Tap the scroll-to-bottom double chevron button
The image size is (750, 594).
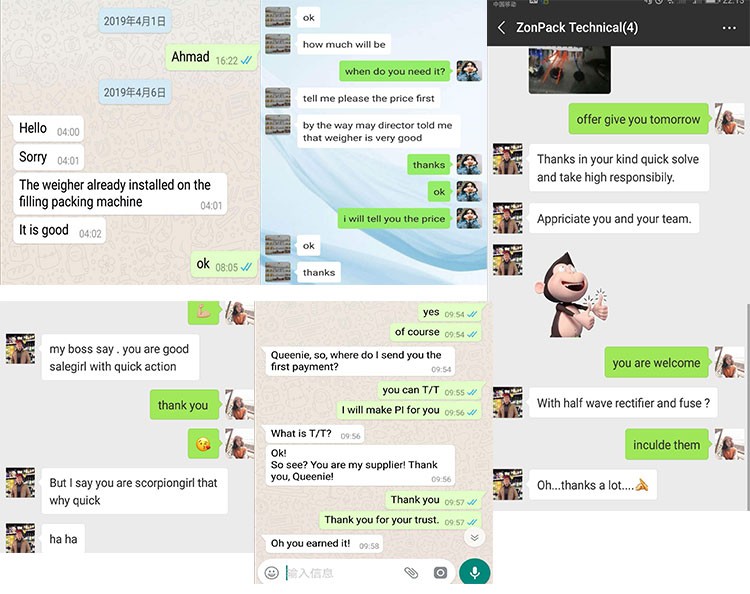pos(474,538)
